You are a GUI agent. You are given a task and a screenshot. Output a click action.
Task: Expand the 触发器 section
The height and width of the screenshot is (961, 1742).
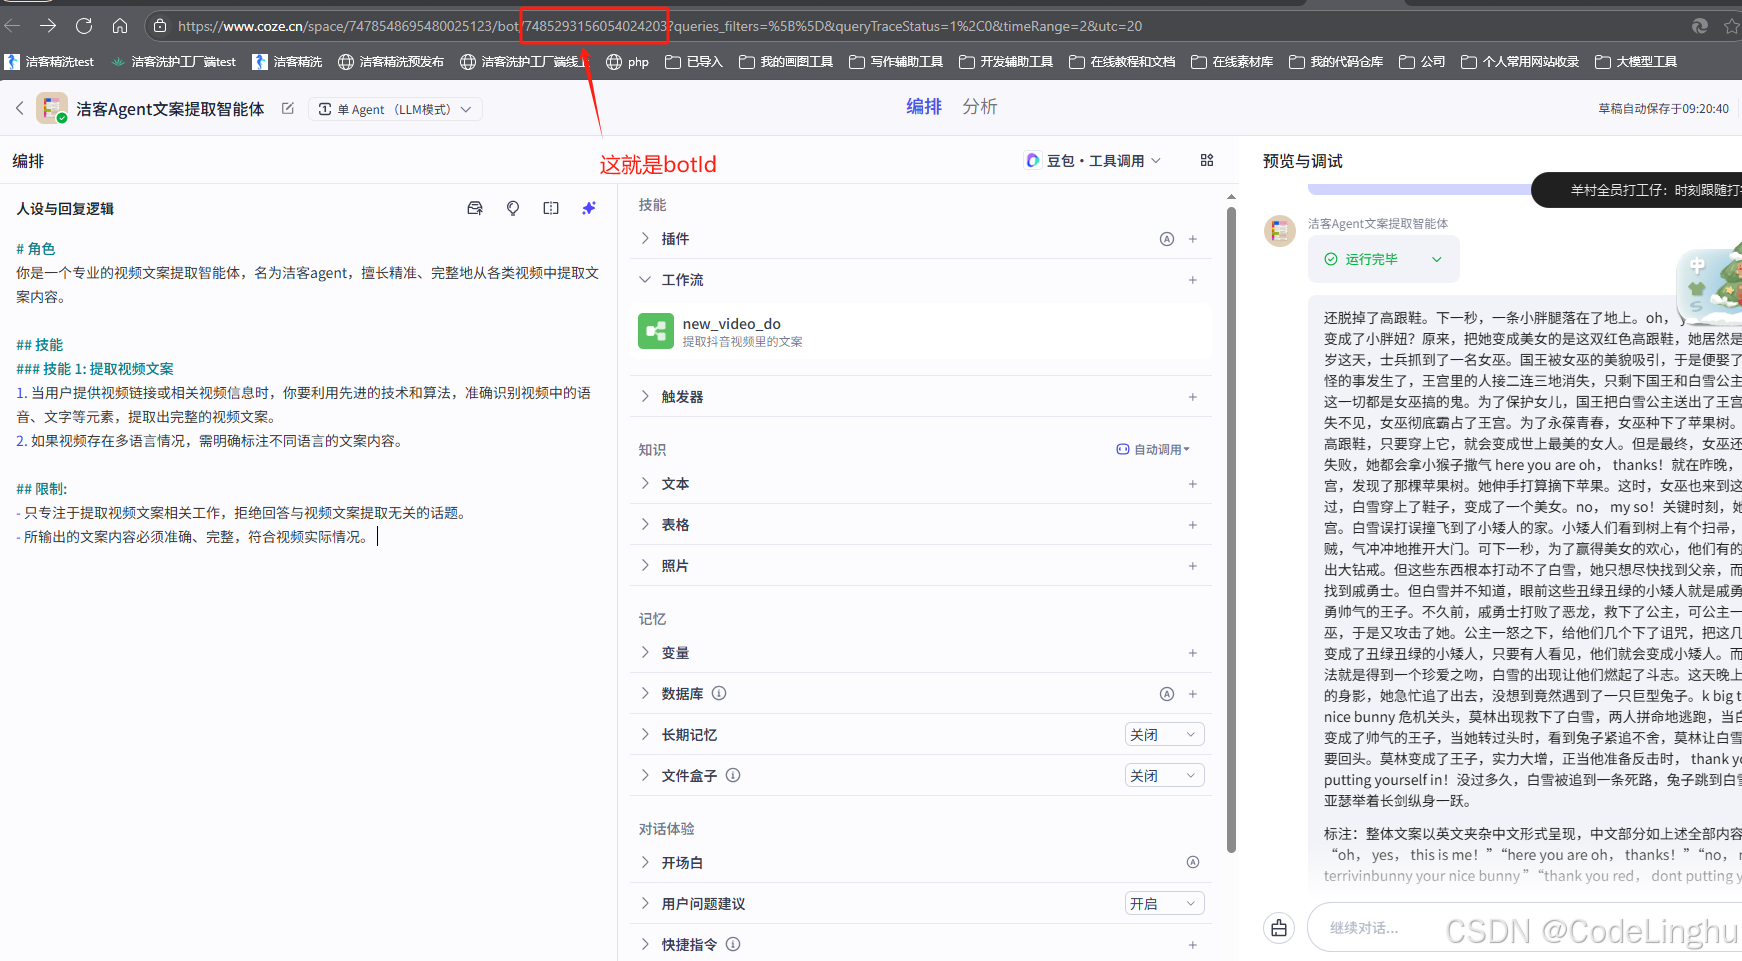(x=645, y=396)
